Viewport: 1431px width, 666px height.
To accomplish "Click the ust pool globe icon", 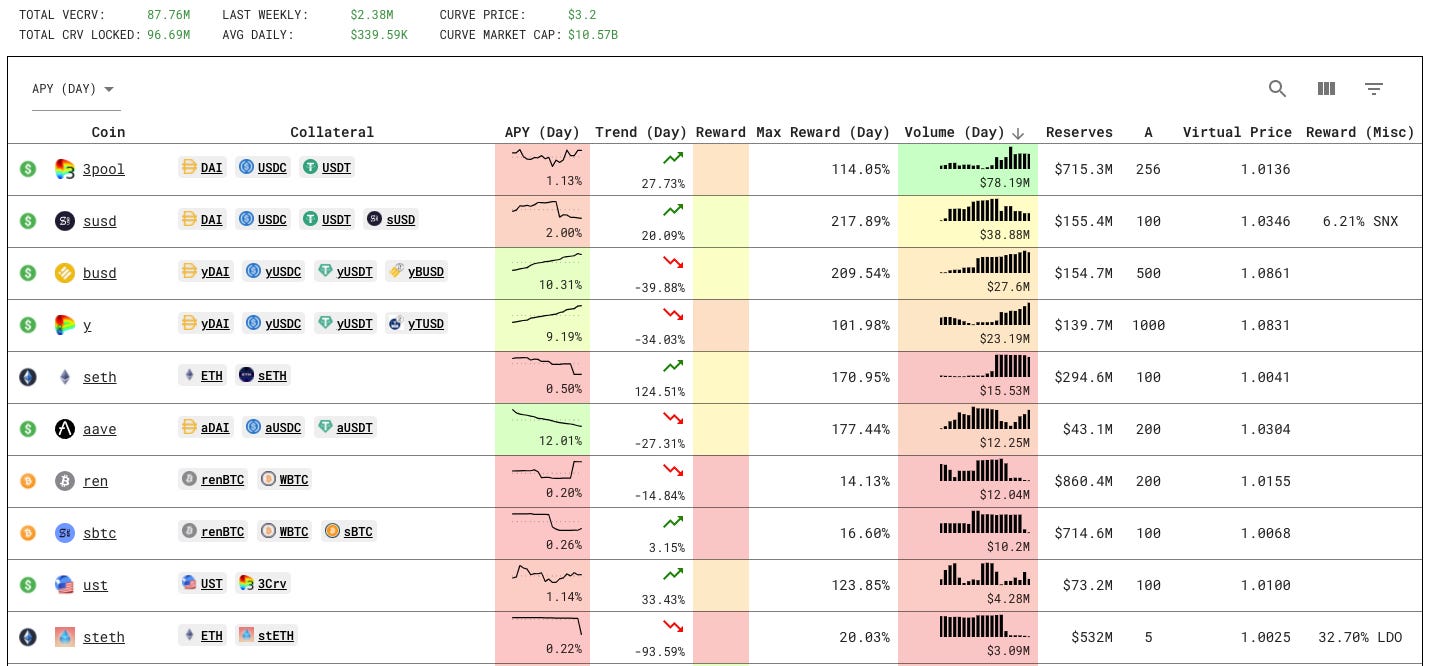I will (65, 584).
